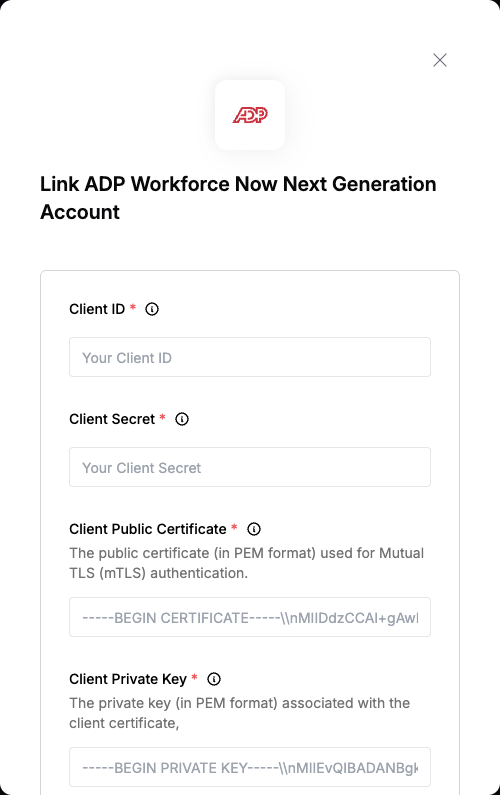Click the required asterisk next to Client Secret
This screenshot has height=795, width=500.
162,417
